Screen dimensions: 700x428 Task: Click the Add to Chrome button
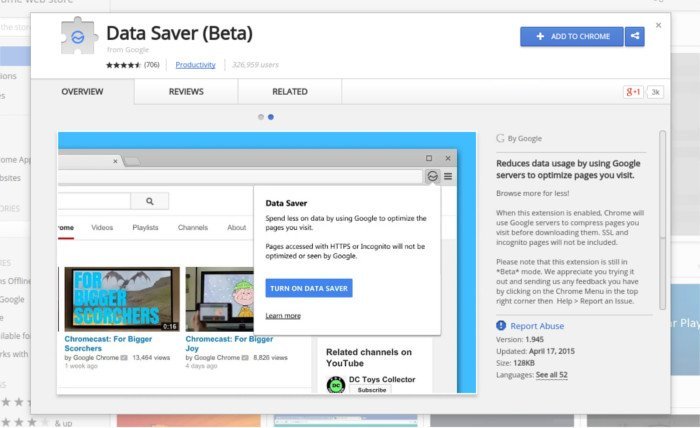click(571, 37)
